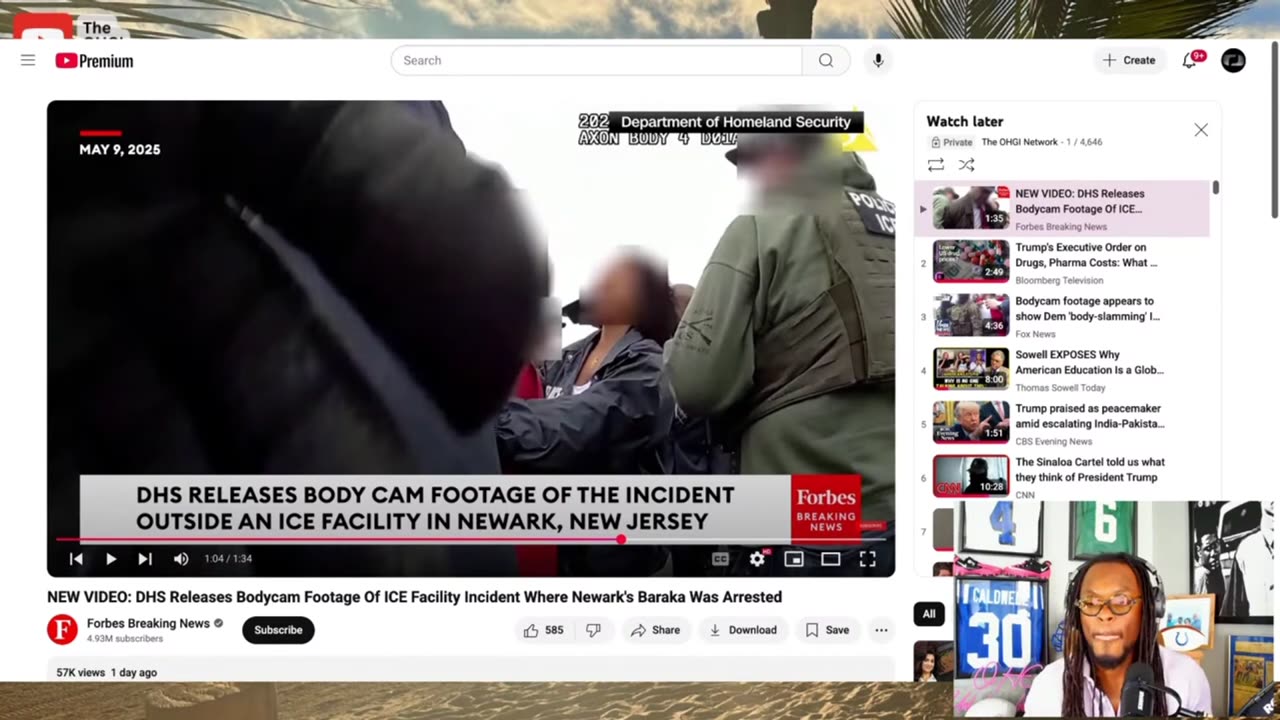Viewport: 1280px width, 720px height.
Task: Dislike the video
Action: (593, 630)
